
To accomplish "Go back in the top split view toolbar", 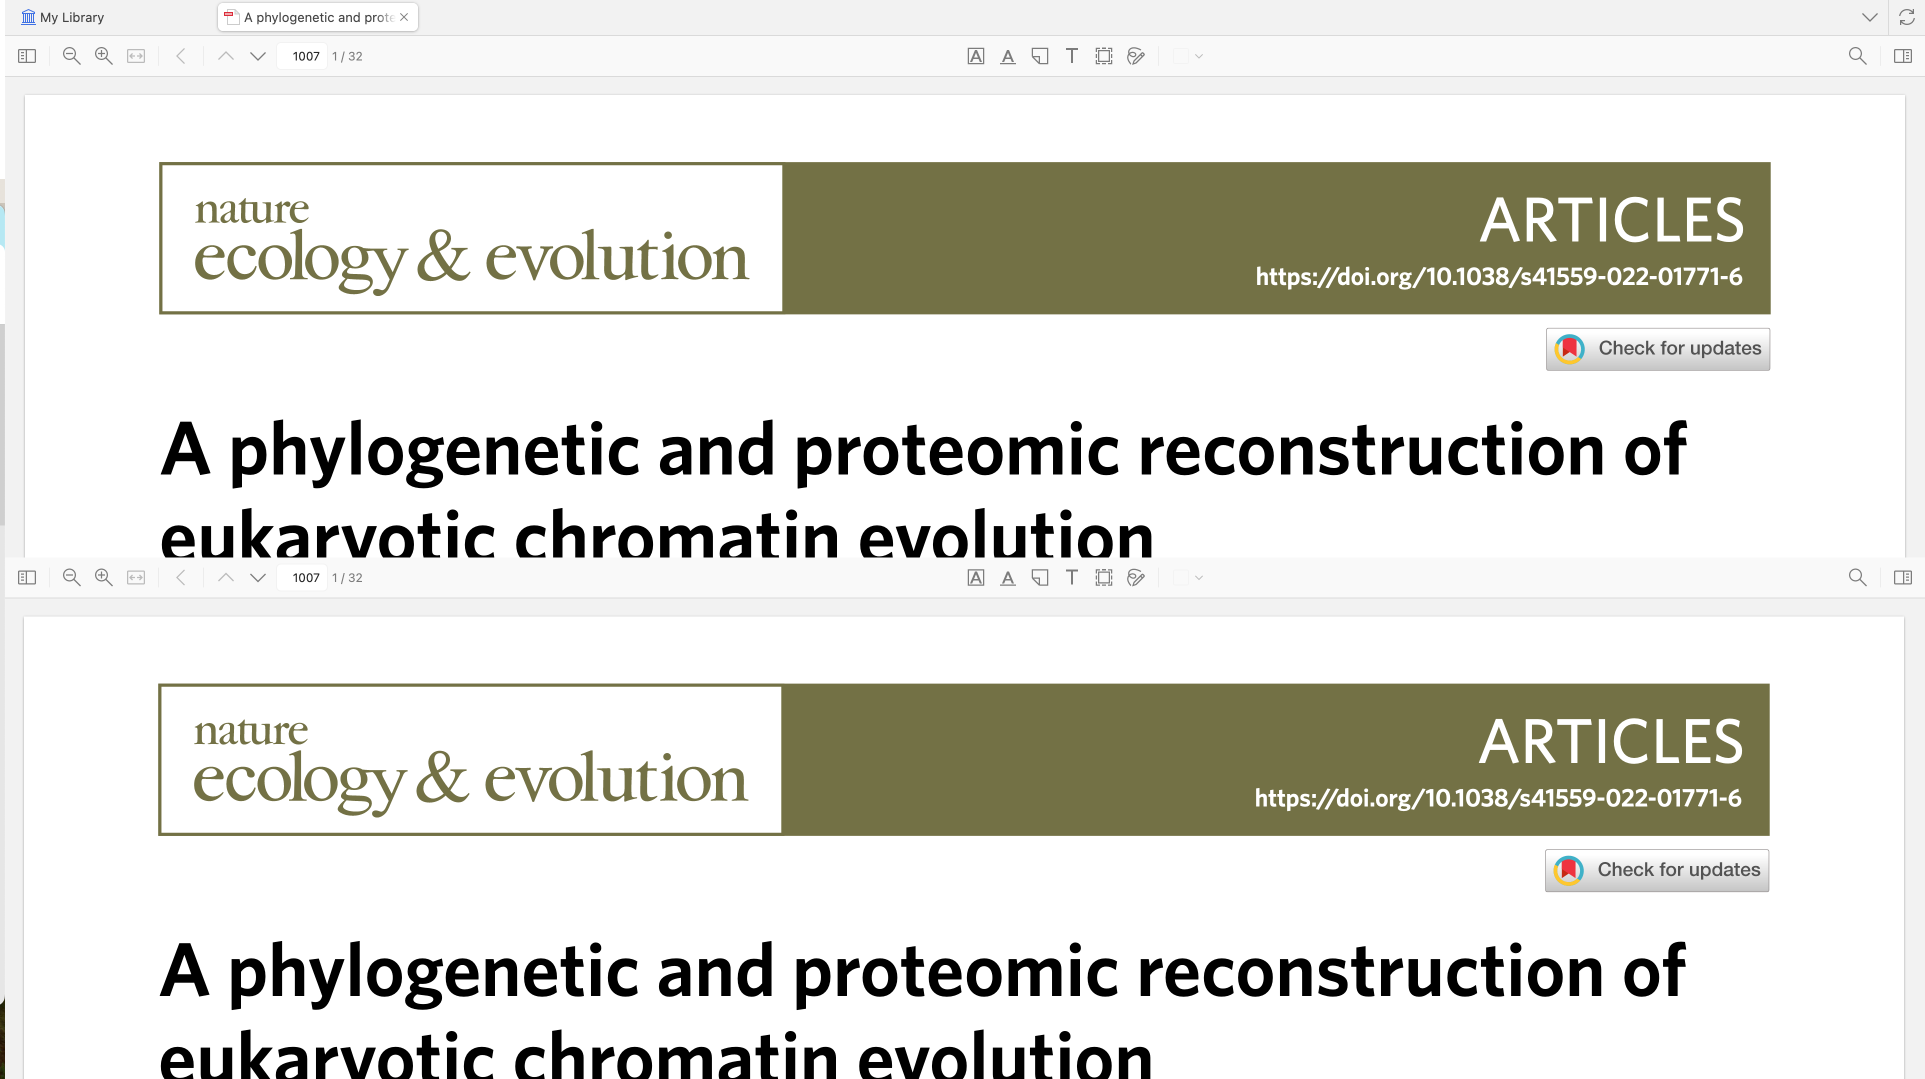I will [x=181, y=56].
